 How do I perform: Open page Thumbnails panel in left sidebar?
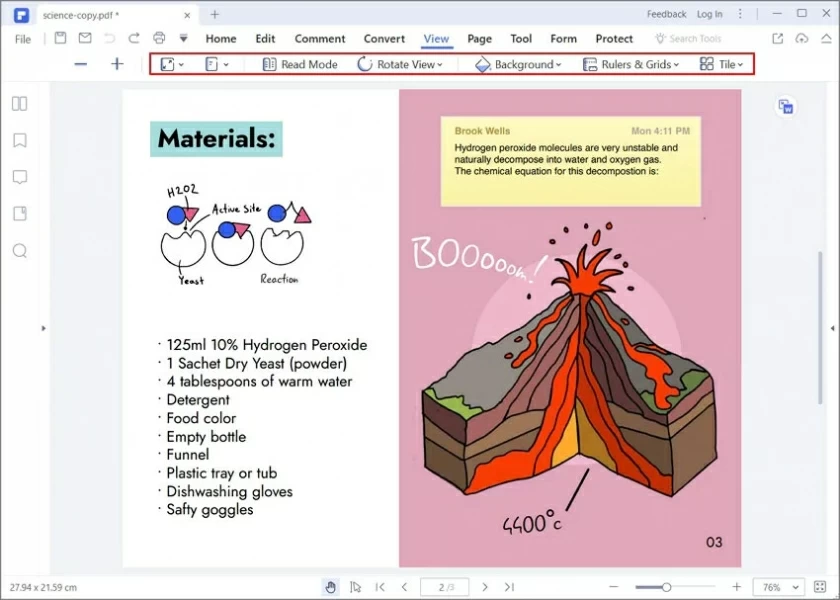coord(20,103)
